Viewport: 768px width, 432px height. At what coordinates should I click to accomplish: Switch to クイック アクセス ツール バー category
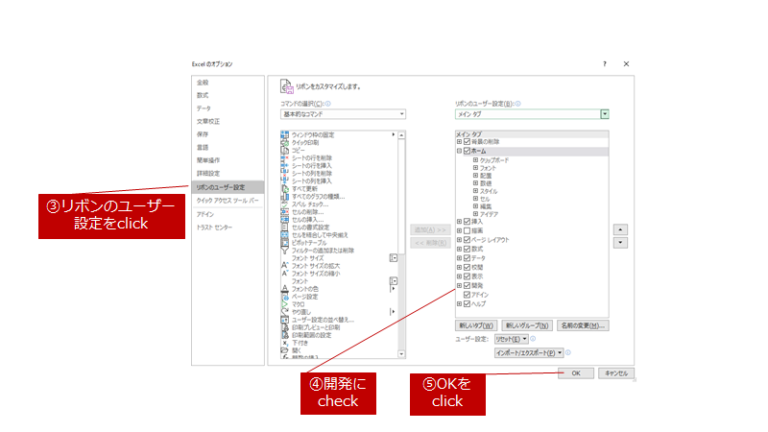[x=226, y=200]
